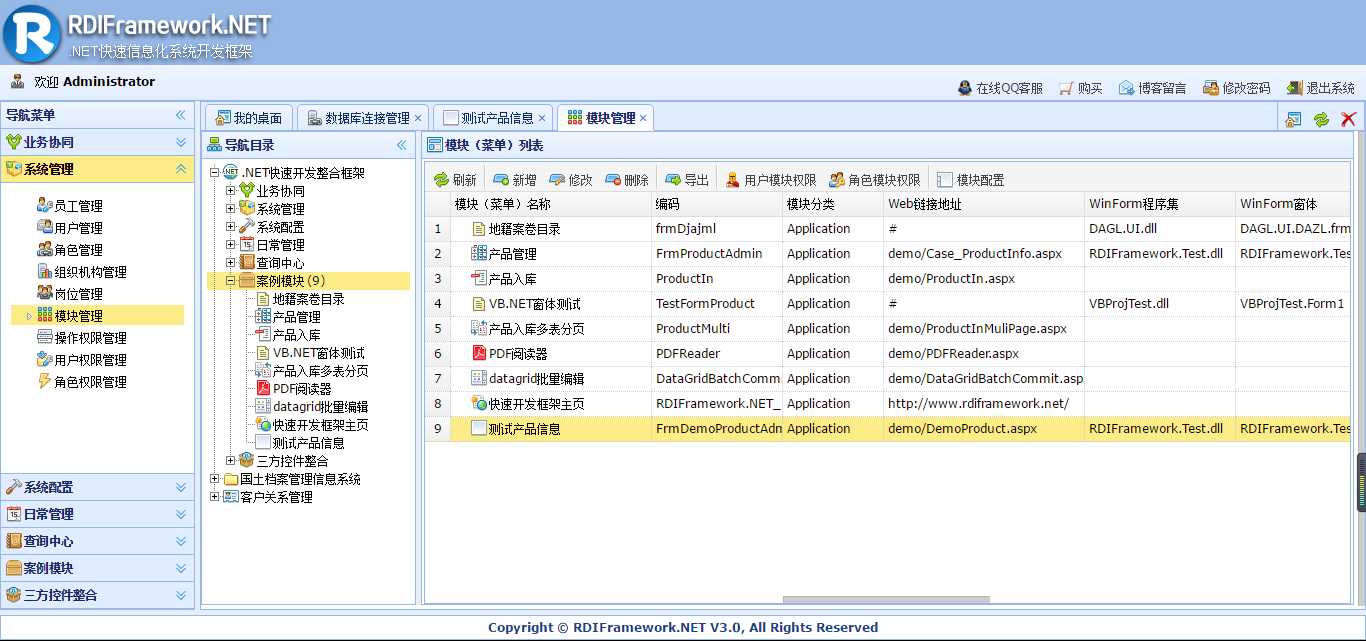This screenshot has width=1366, height=641.
Task: Open 博客留言 blog message link
Action: pos(1152,88)
